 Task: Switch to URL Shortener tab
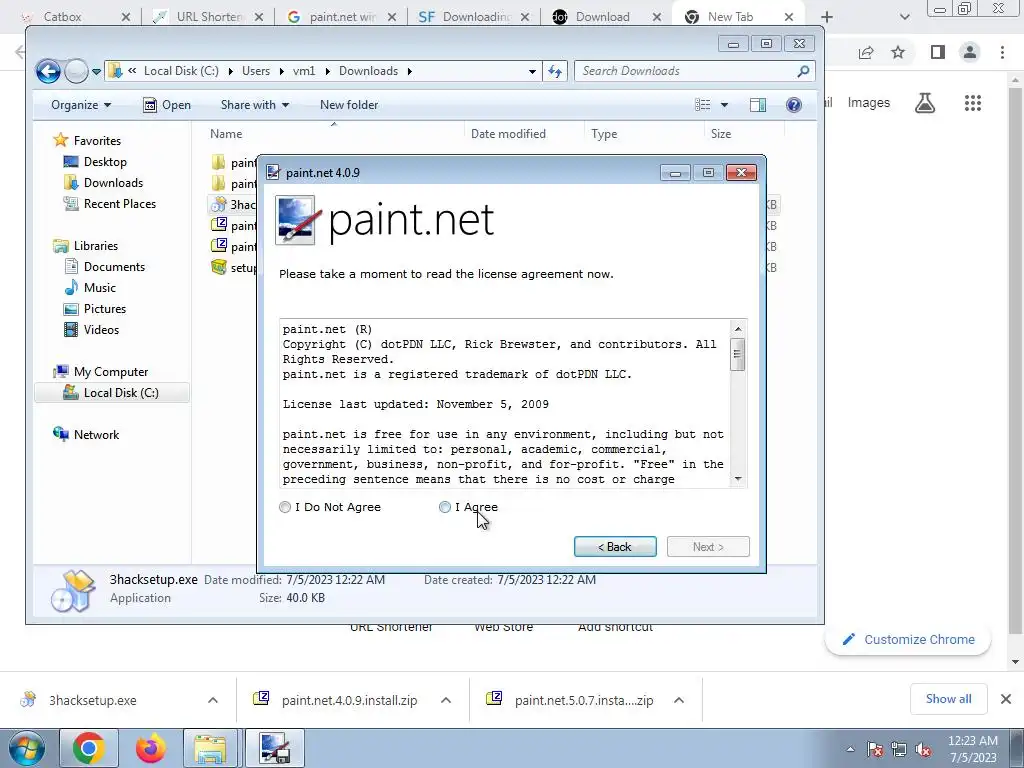click(x=209, y=17)
